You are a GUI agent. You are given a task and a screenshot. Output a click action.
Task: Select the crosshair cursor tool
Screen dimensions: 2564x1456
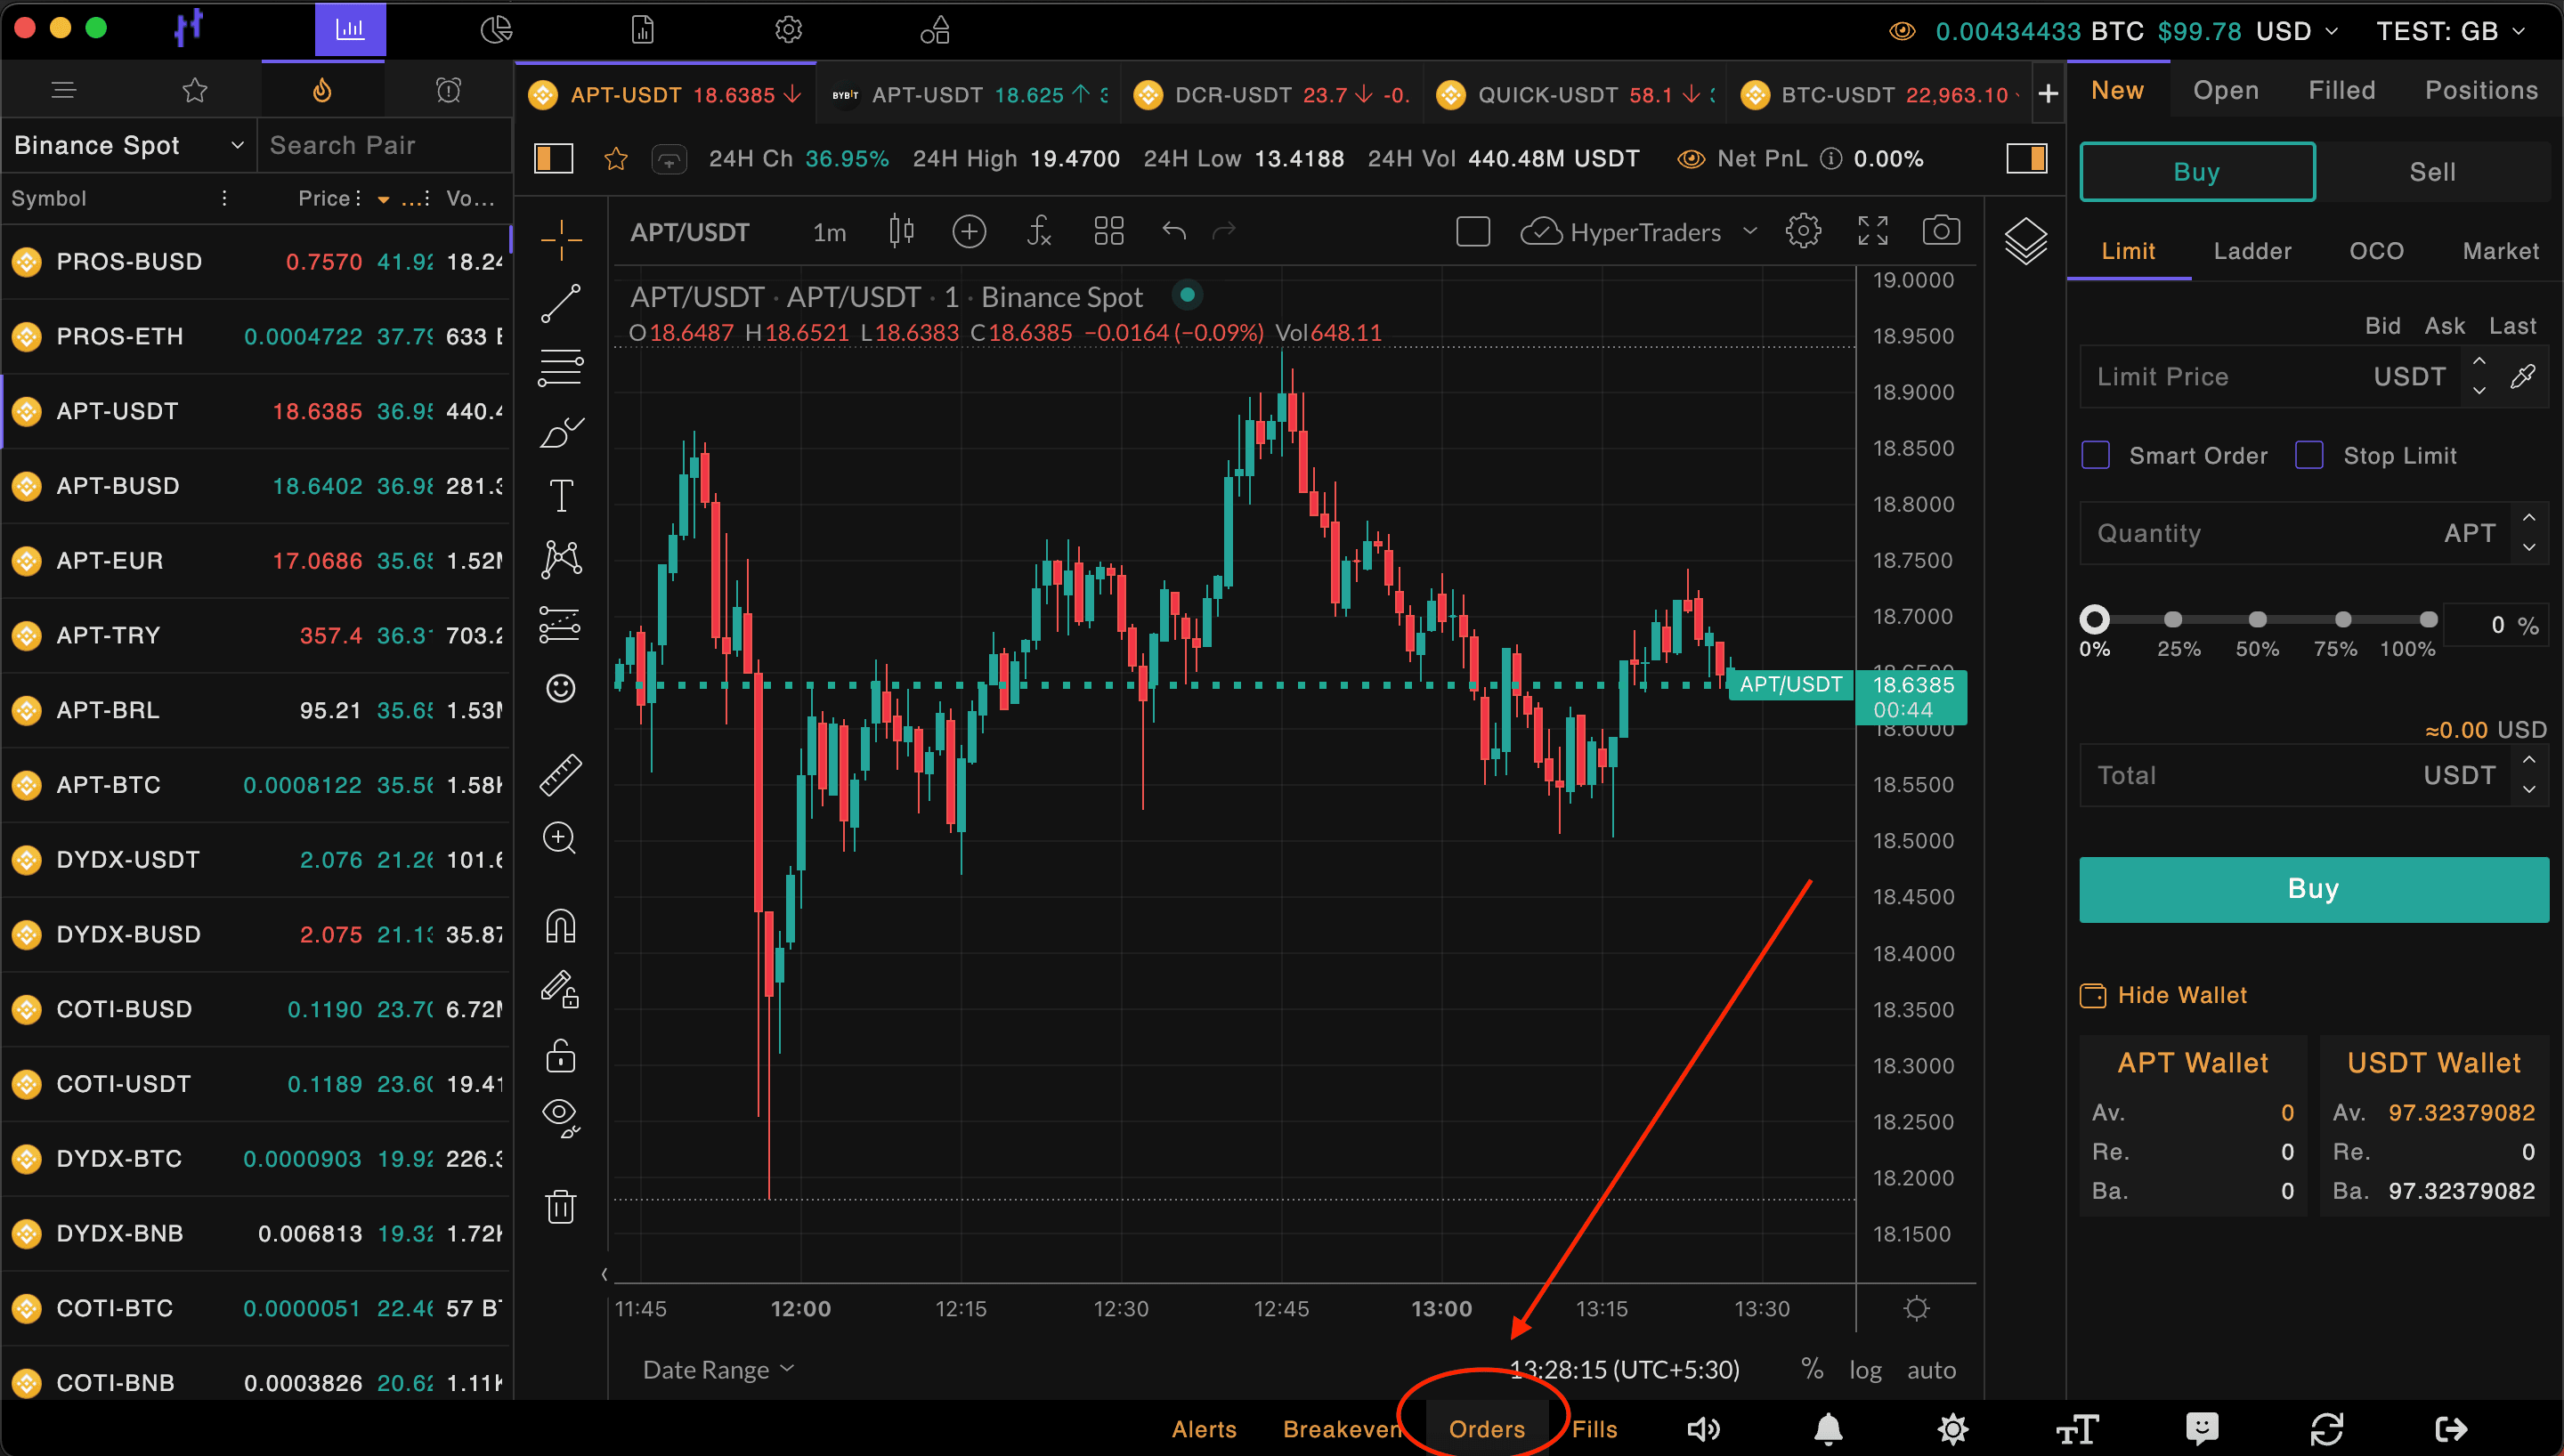pos(561,240)
